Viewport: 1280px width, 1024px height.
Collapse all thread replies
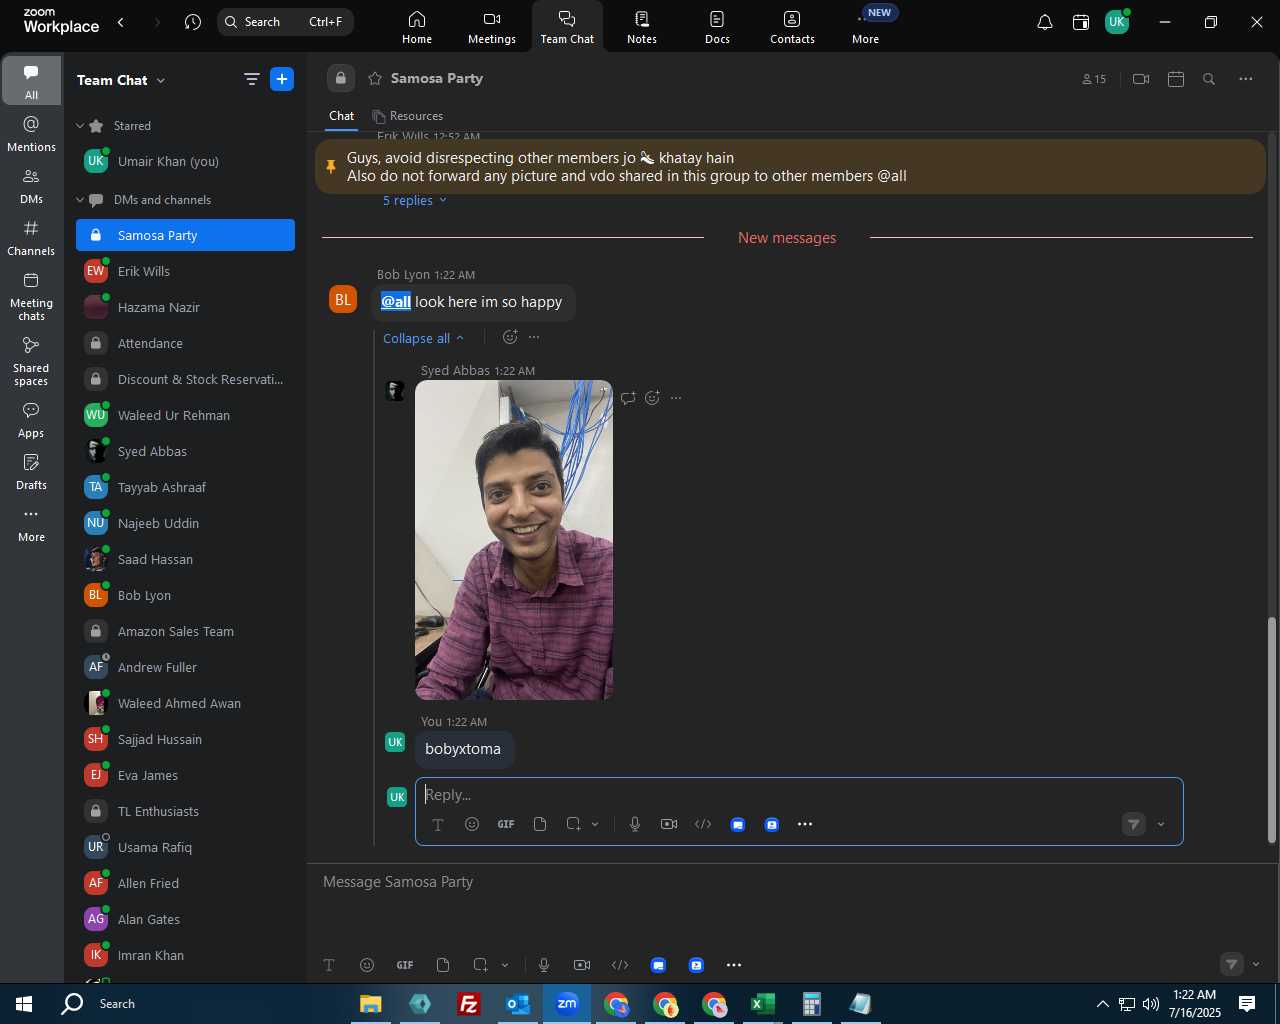tap(423, 338)
